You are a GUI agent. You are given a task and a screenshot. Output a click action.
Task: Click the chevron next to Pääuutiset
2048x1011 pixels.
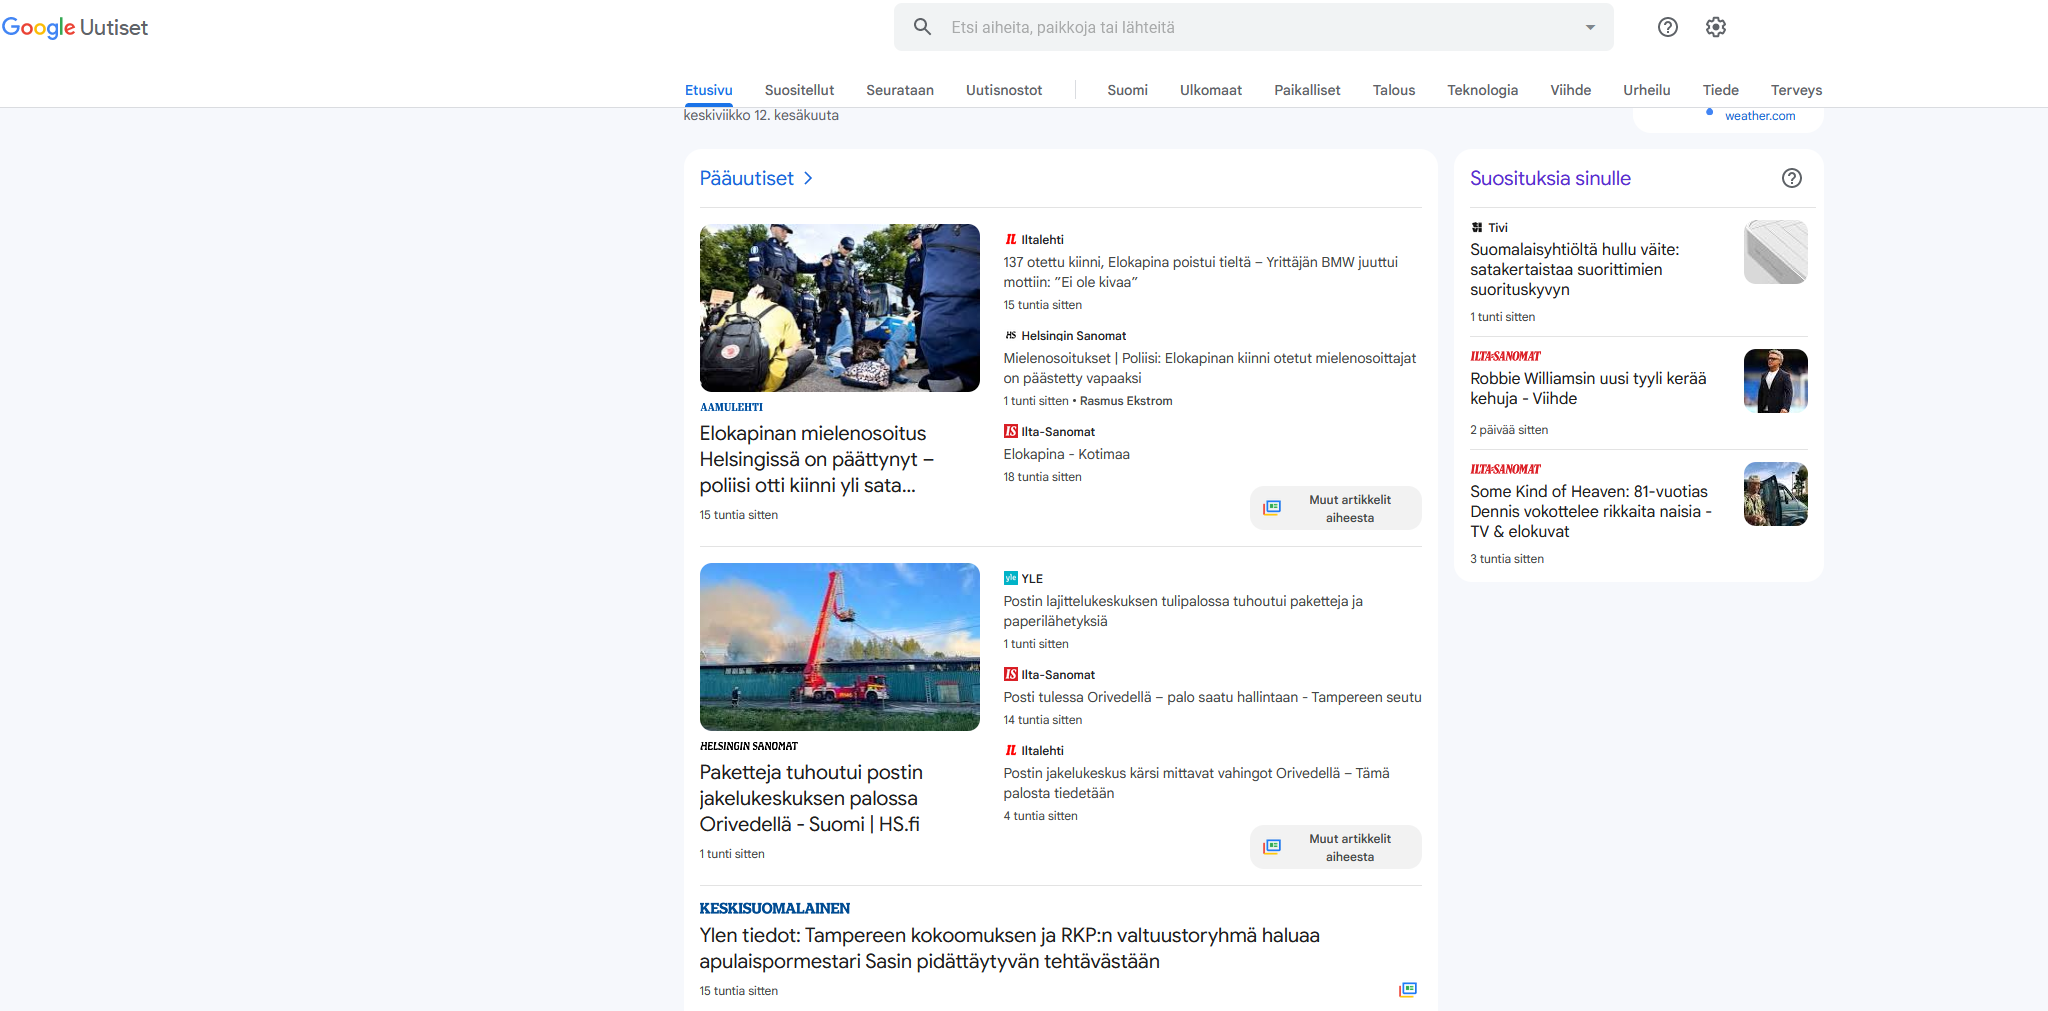point(808,178)
